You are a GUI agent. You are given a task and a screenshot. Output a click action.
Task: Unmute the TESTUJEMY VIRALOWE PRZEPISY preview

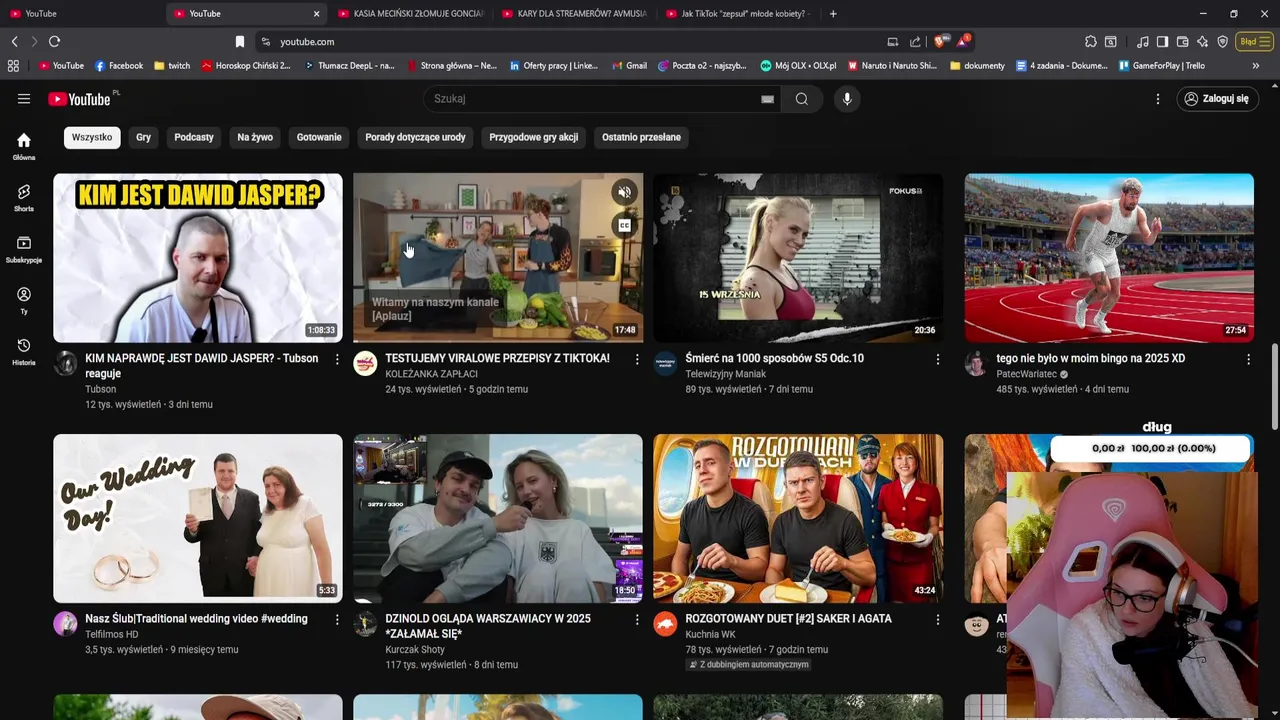coord(624,192)
